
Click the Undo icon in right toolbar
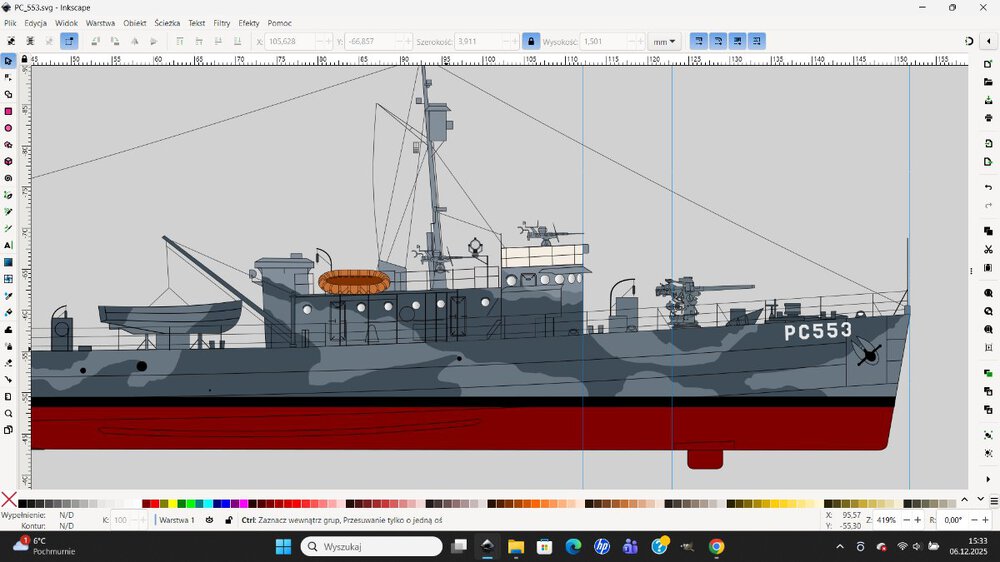click(988, 187)
